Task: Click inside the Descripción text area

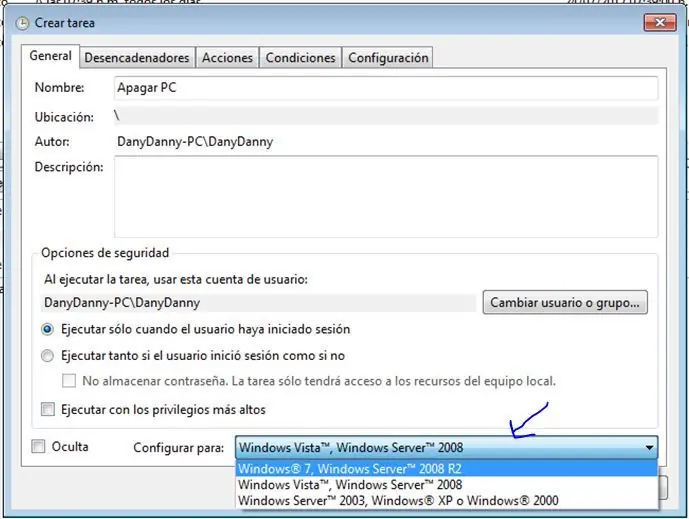Action: click(x=386, y=196)
